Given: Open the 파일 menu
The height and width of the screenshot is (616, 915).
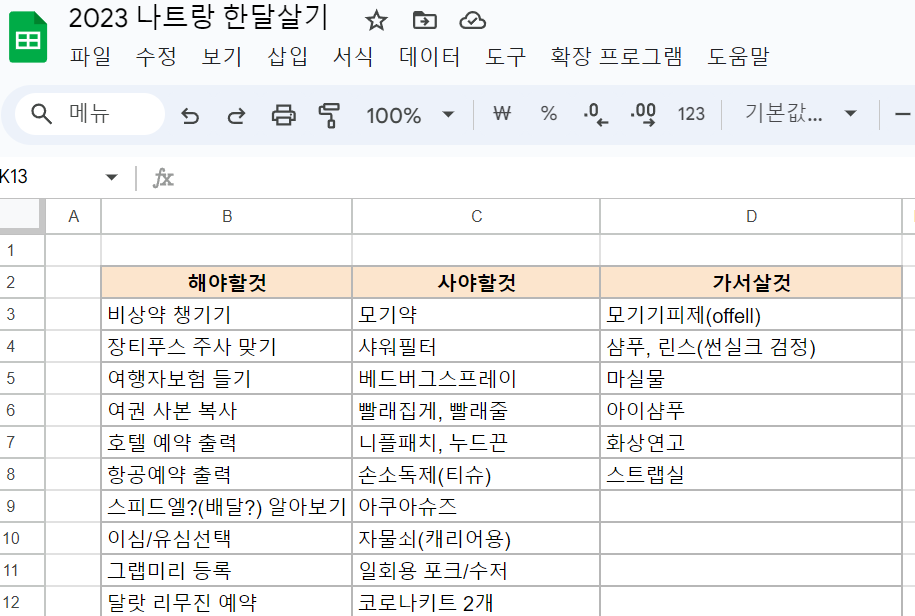Looking at the screenshot, I should (91, 57).
